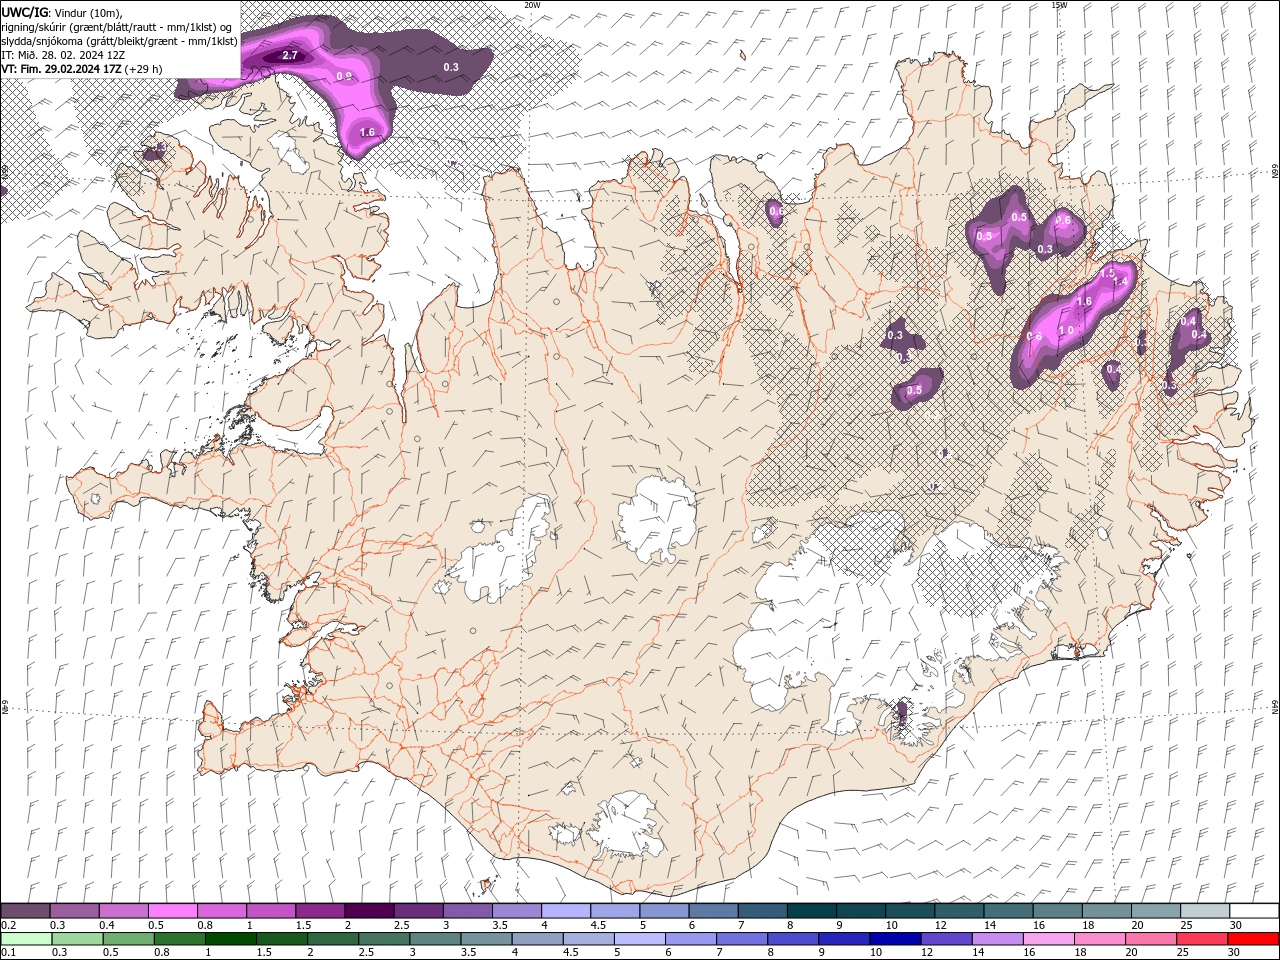The image size is (1280, 960).
Task: Select the '1.0' value inside the eastern pink band
Action: (x=1066, y=331)
